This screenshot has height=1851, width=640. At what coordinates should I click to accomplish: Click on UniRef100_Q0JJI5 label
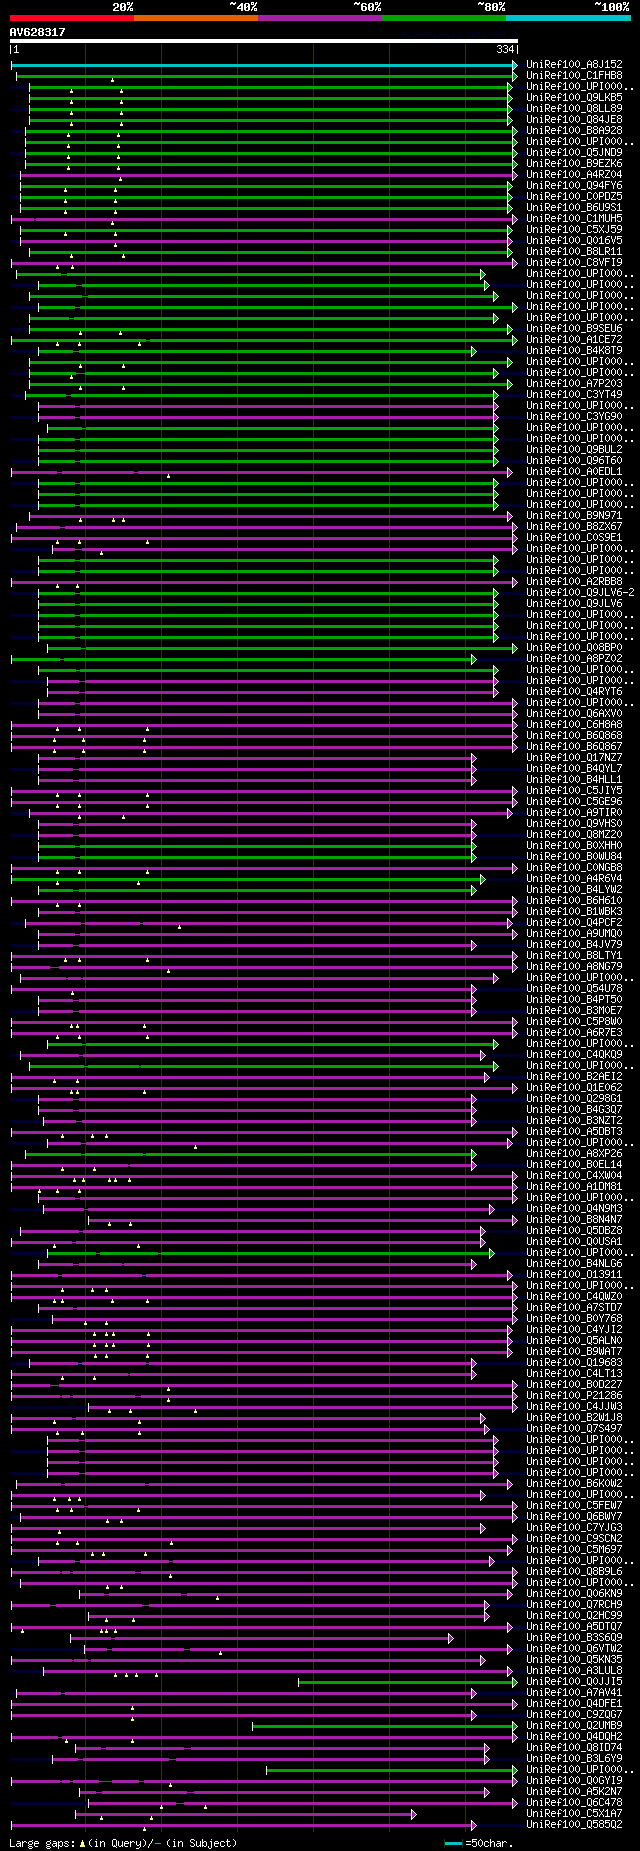click(574, 1681)
